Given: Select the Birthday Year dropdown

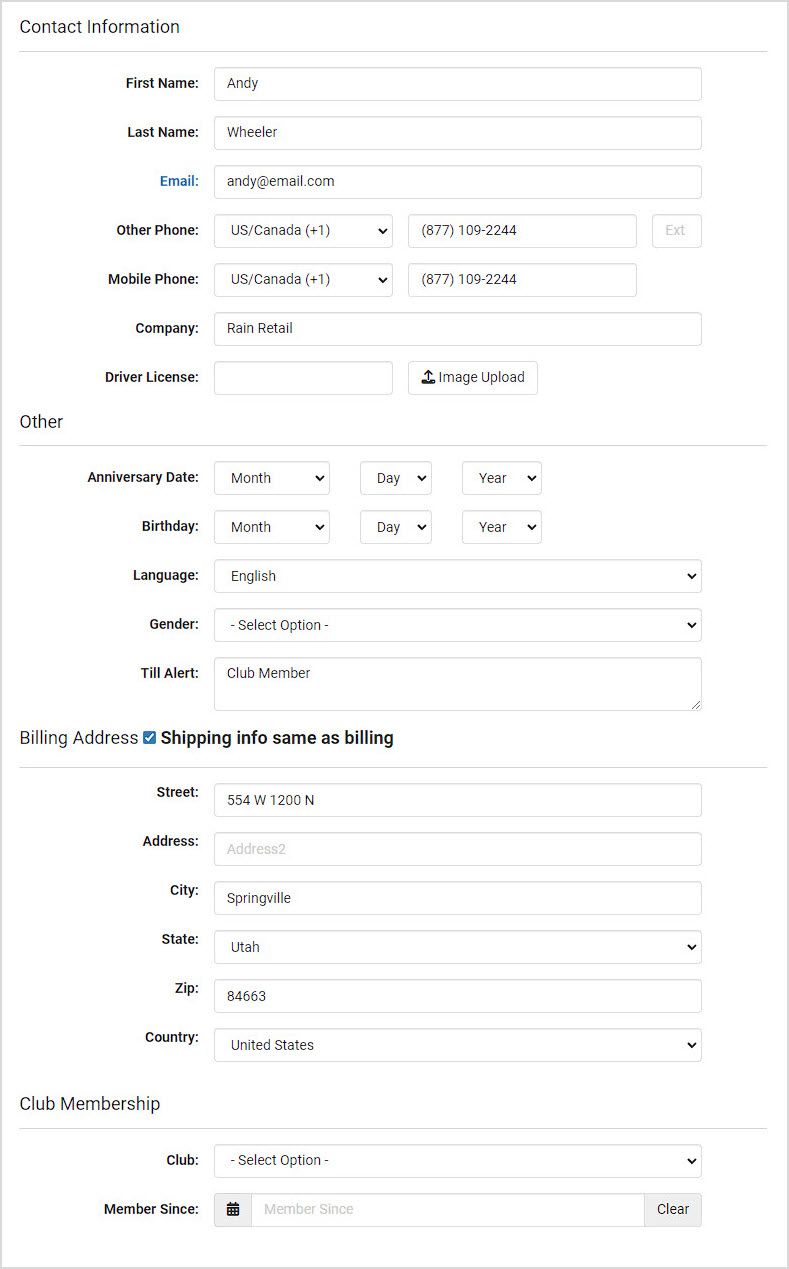Looking at the screenshot, I should point(502,527).
